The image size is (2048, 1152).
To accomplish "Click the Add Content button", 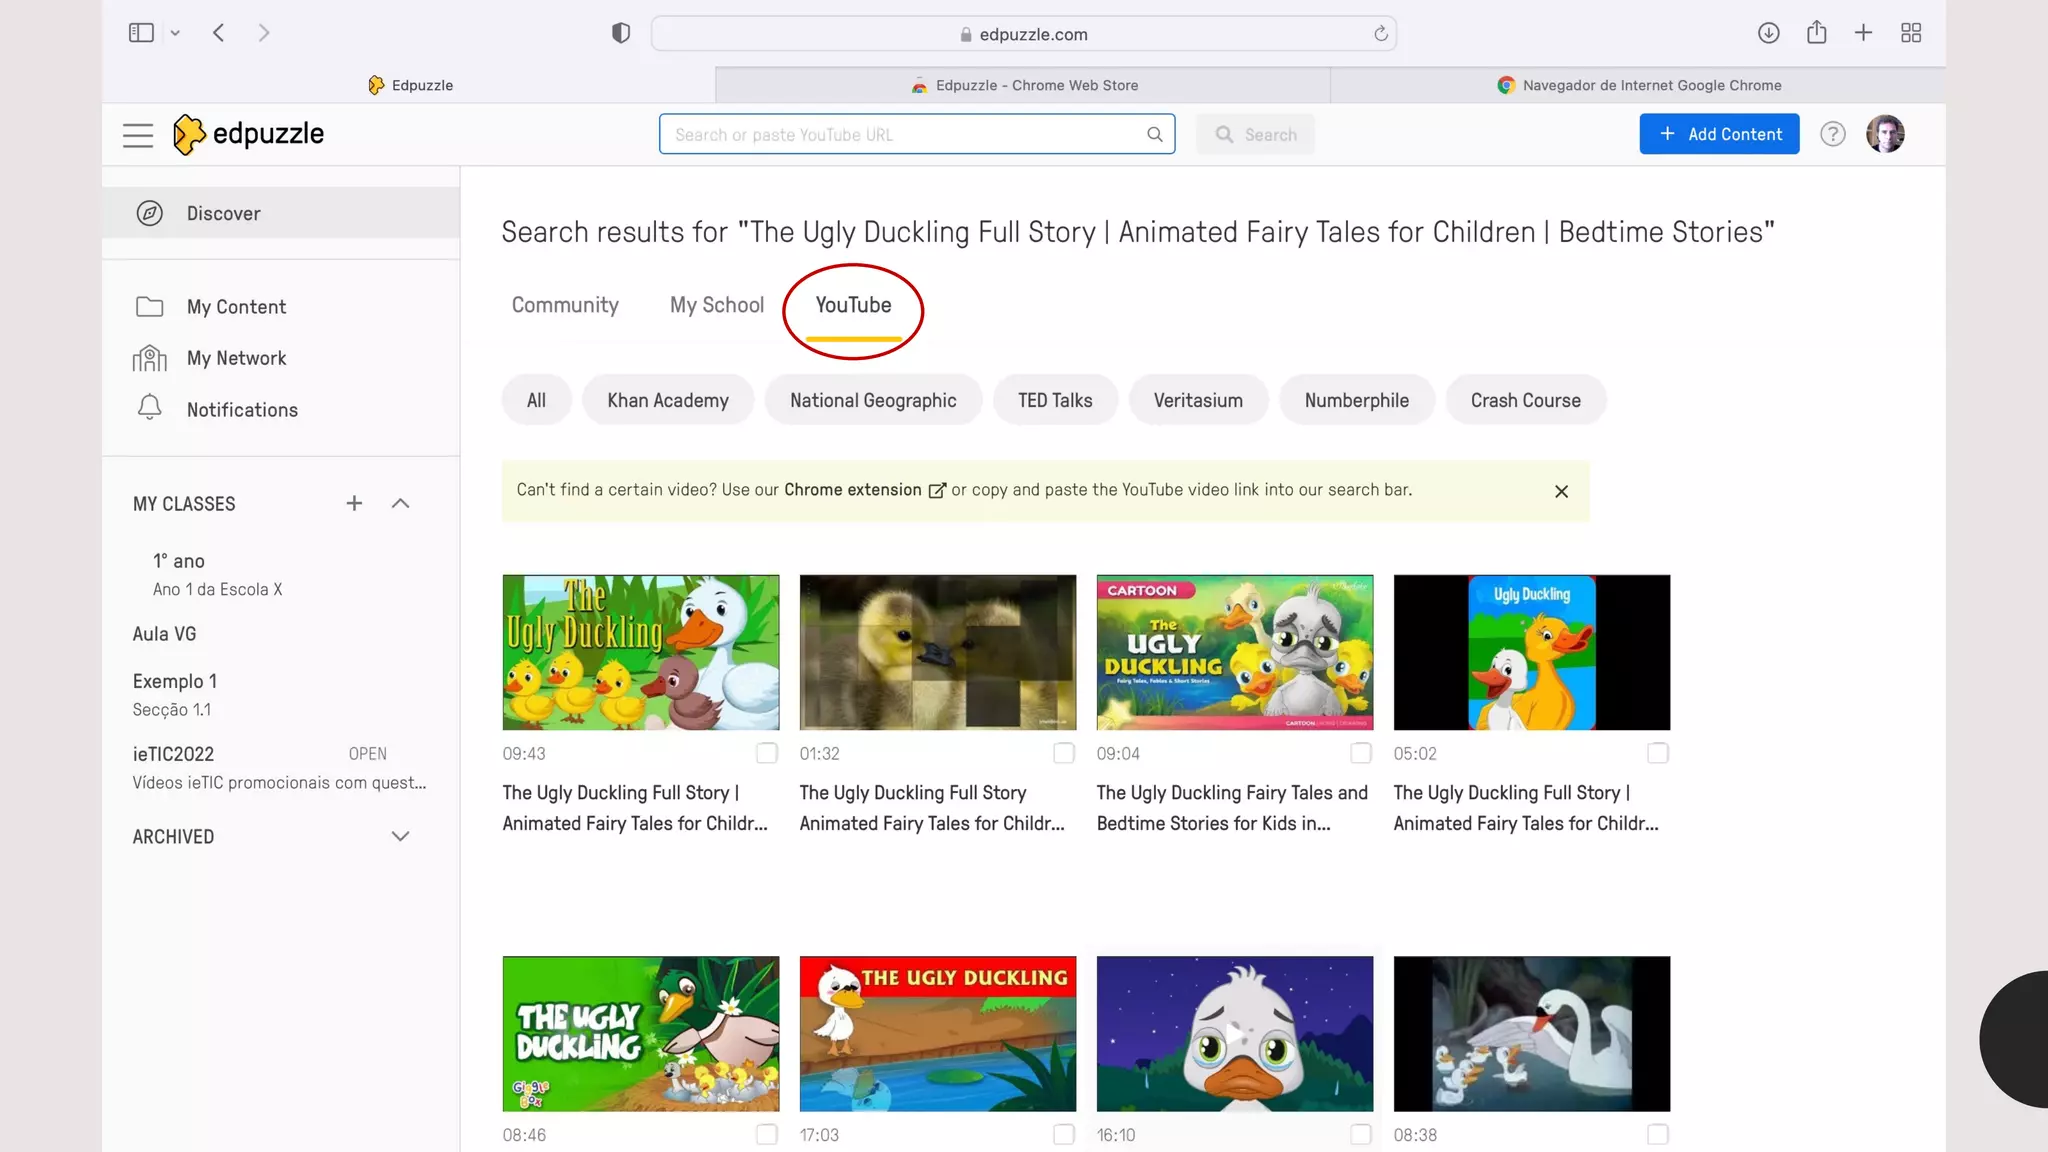I will coord(1719,134).
